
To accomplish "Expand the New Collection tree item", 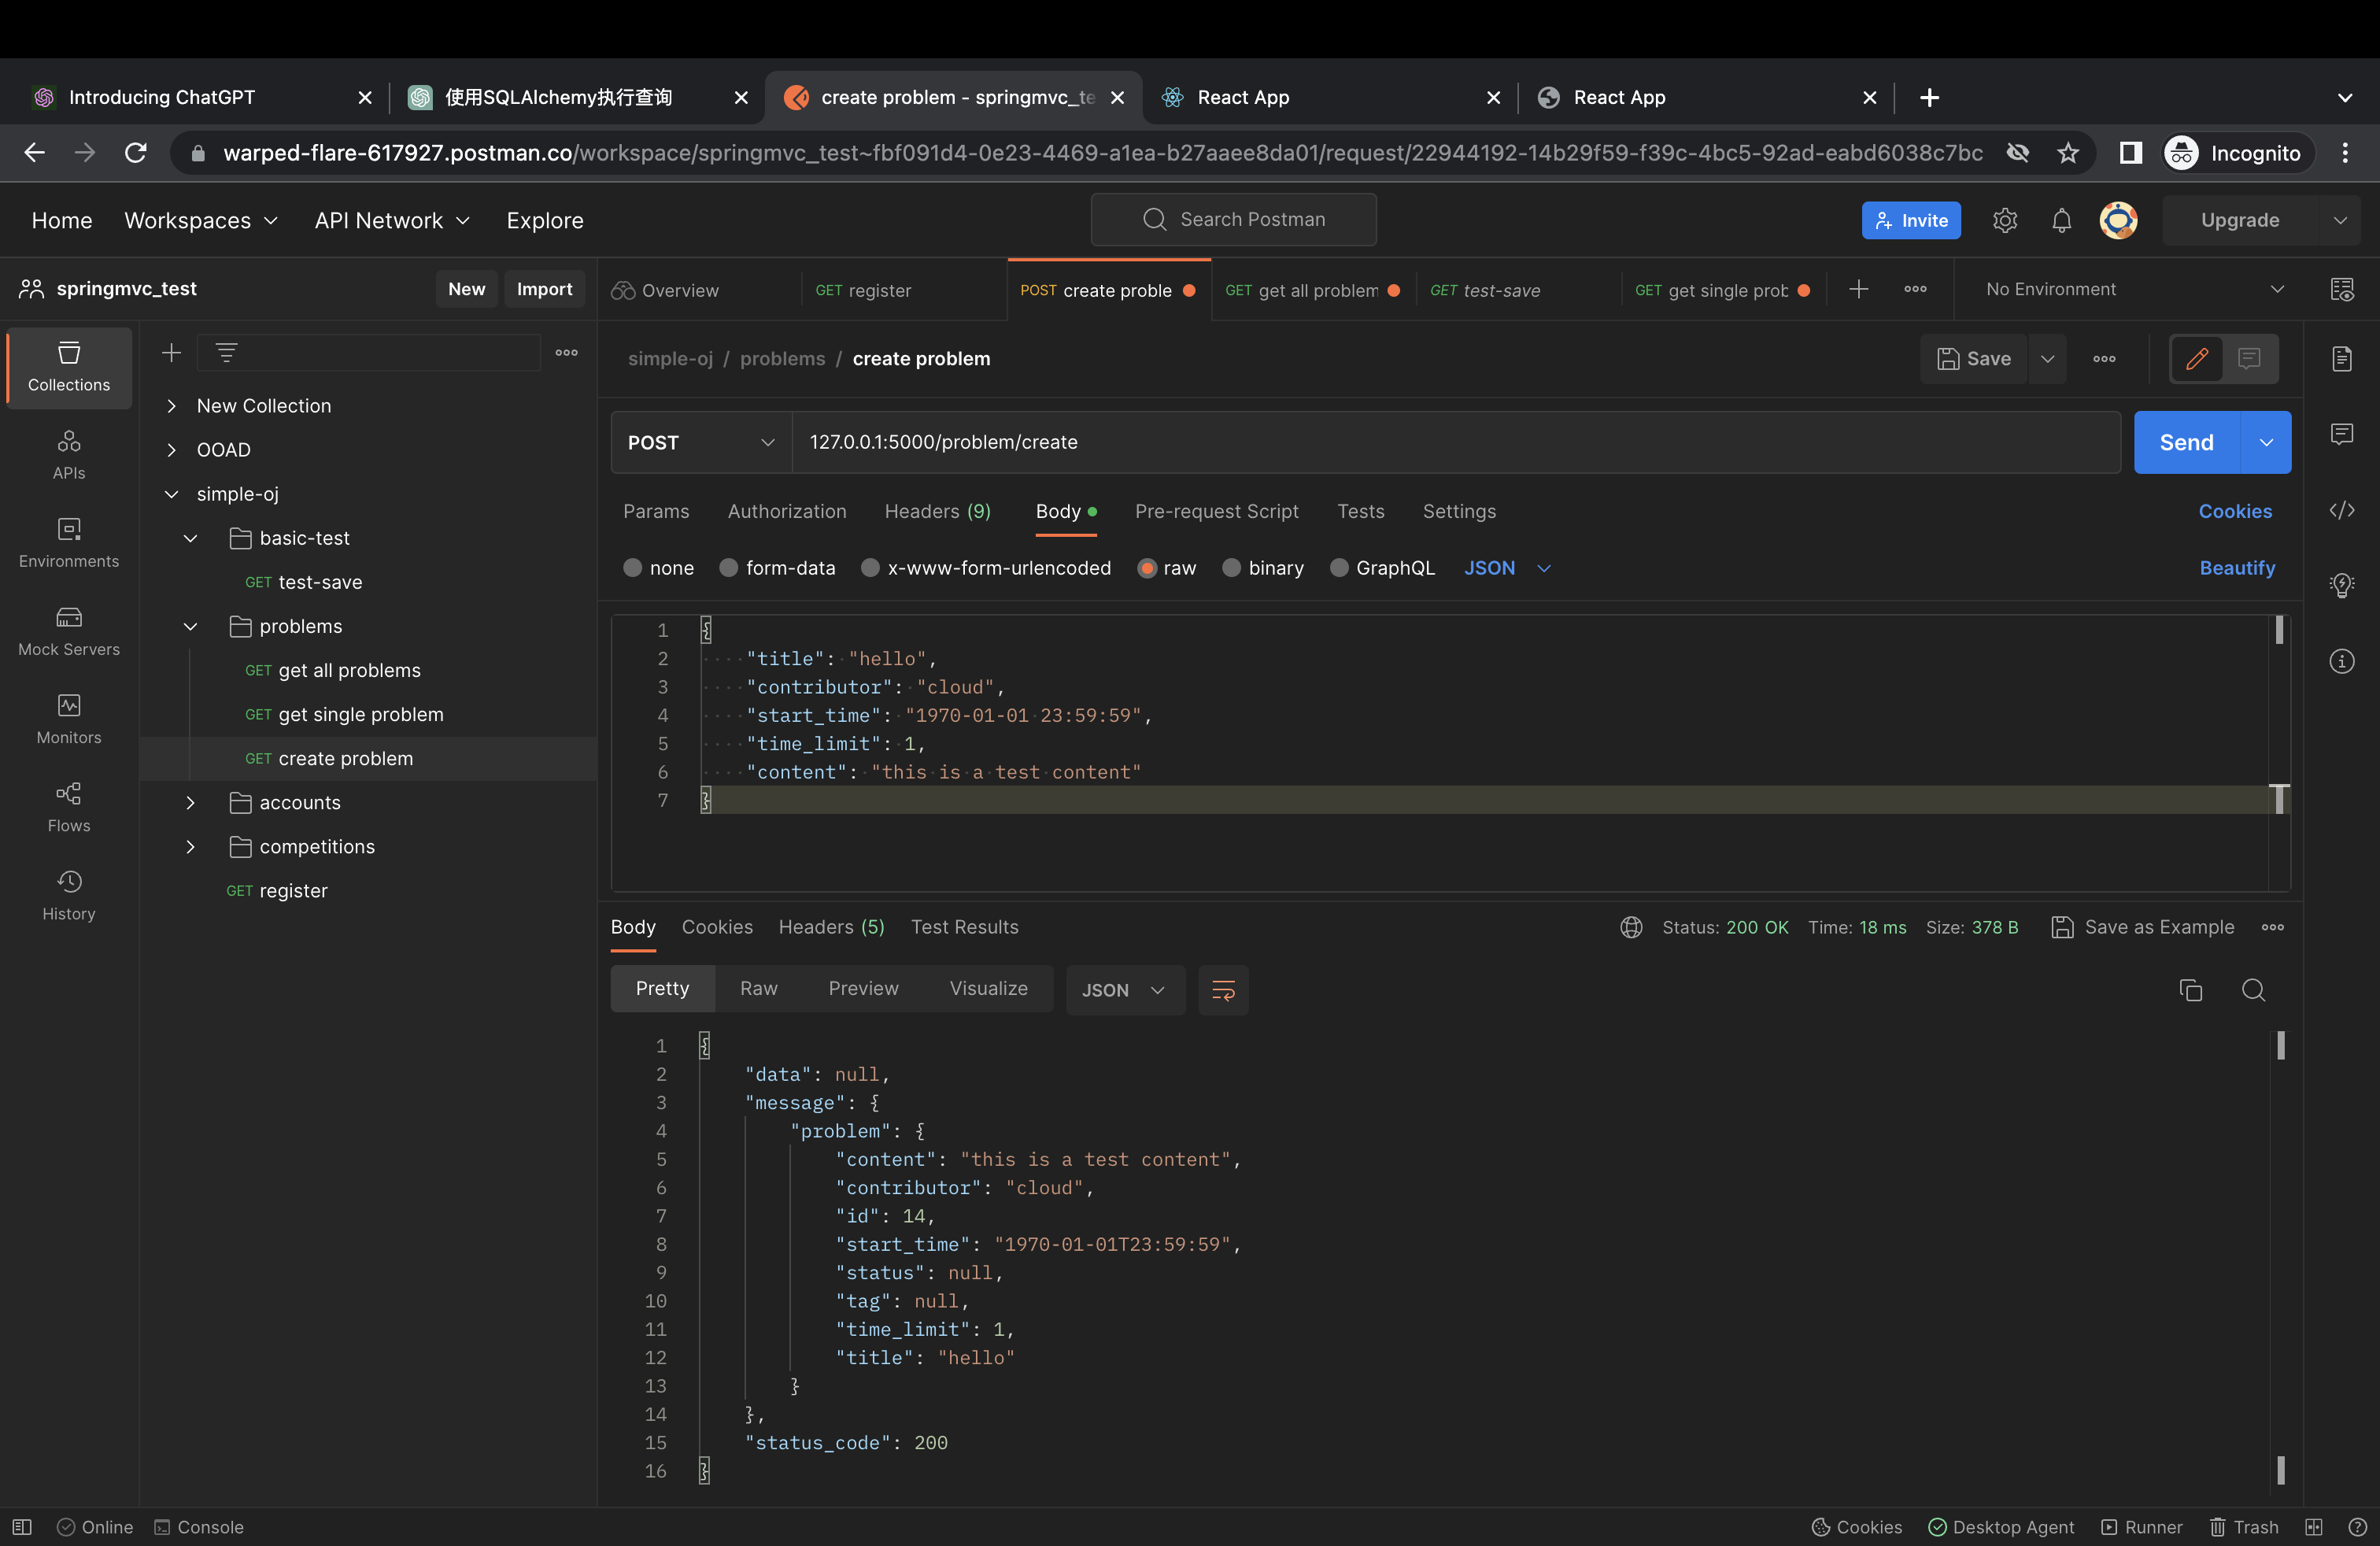I will [x=172, y=406].
